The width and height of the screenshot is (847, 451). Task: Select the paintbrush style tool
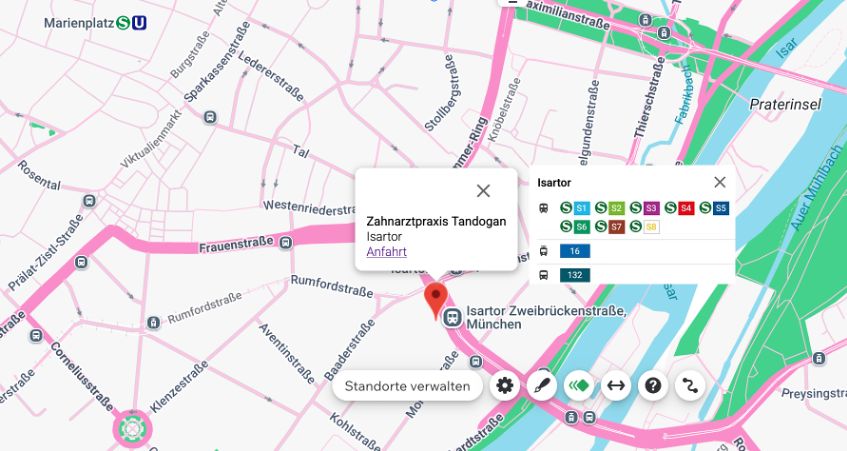(542, 386)
